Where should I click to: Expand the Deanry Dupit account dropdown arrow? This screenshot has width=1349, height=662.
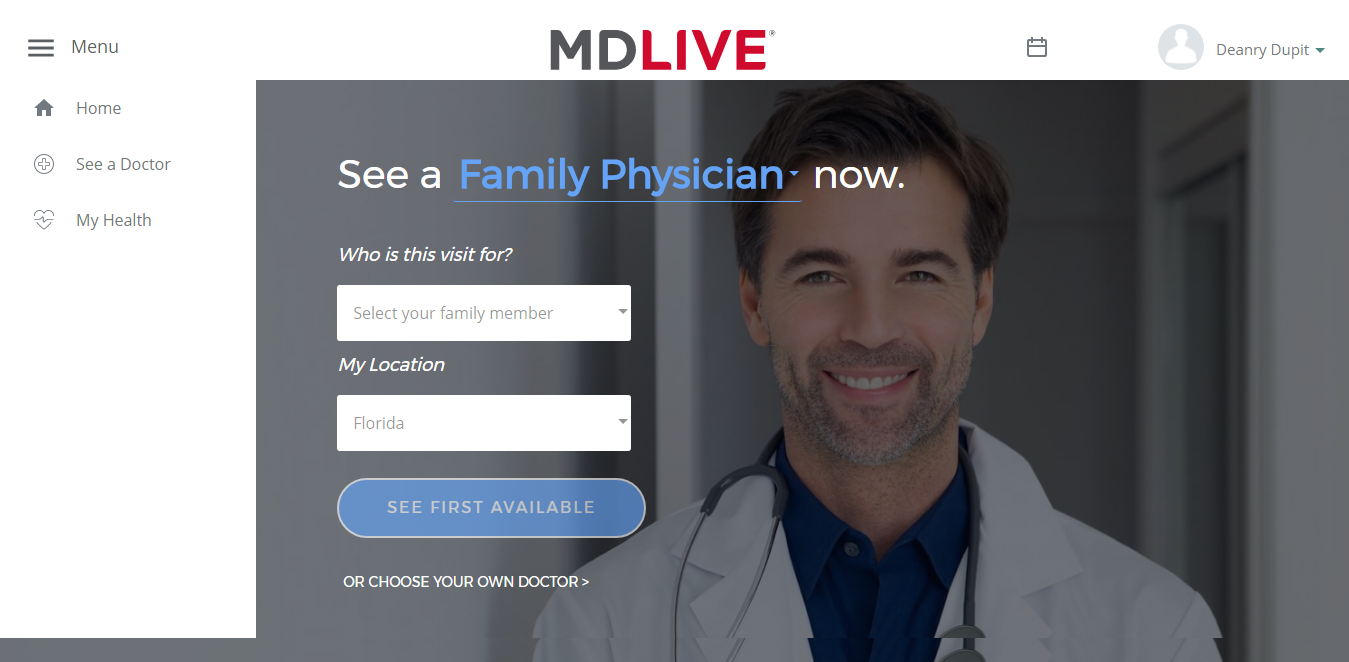click(1320, 50)
